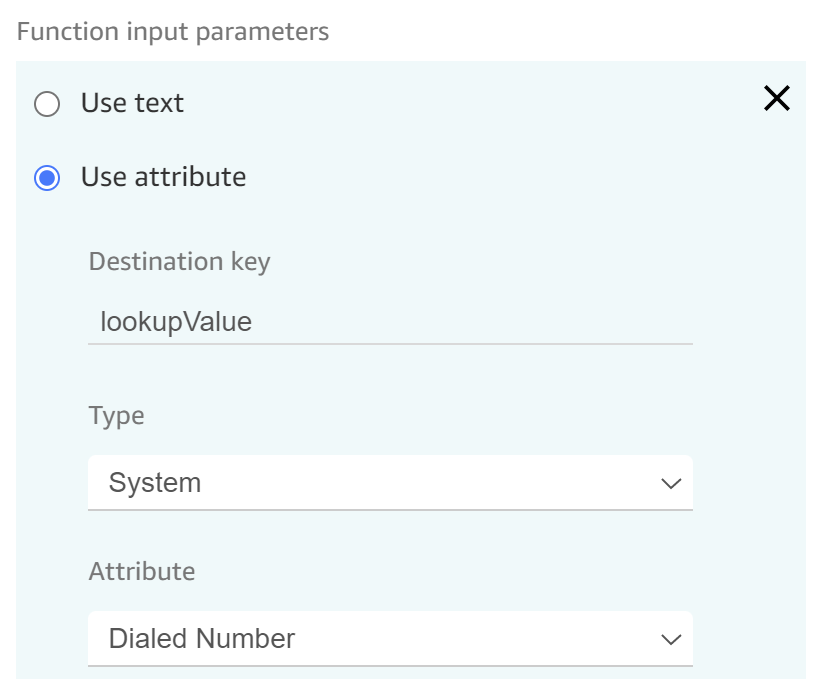This screenshot has width=832, height=690.
Task: Open the Type dropdown showing System
Action: (x=391, y=482)
